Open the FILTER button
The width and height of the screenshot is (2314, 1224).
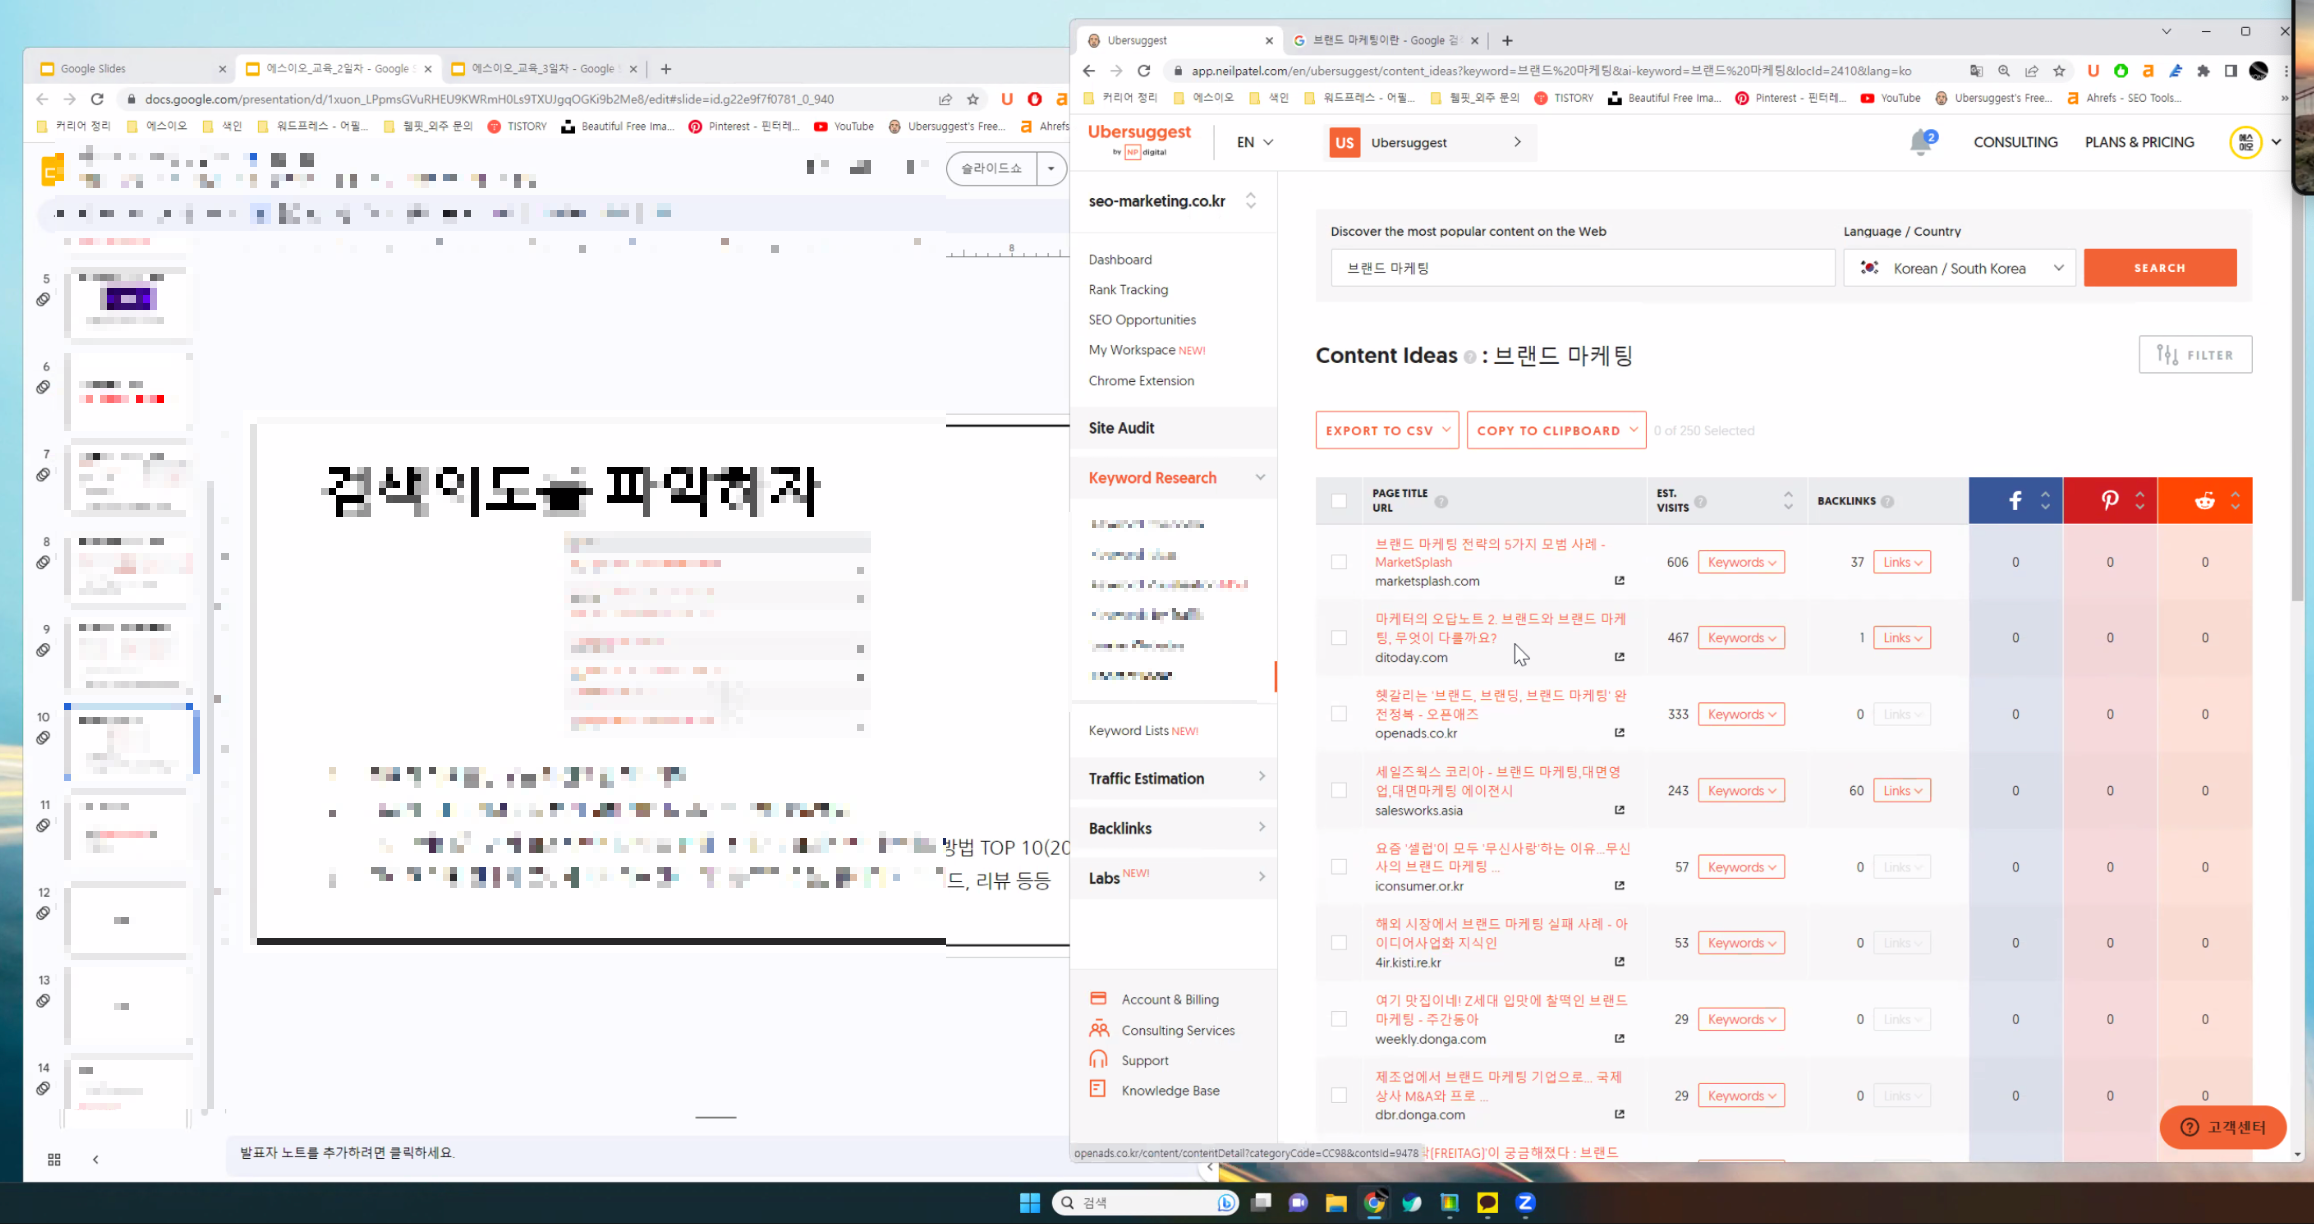coord(2195,355)
